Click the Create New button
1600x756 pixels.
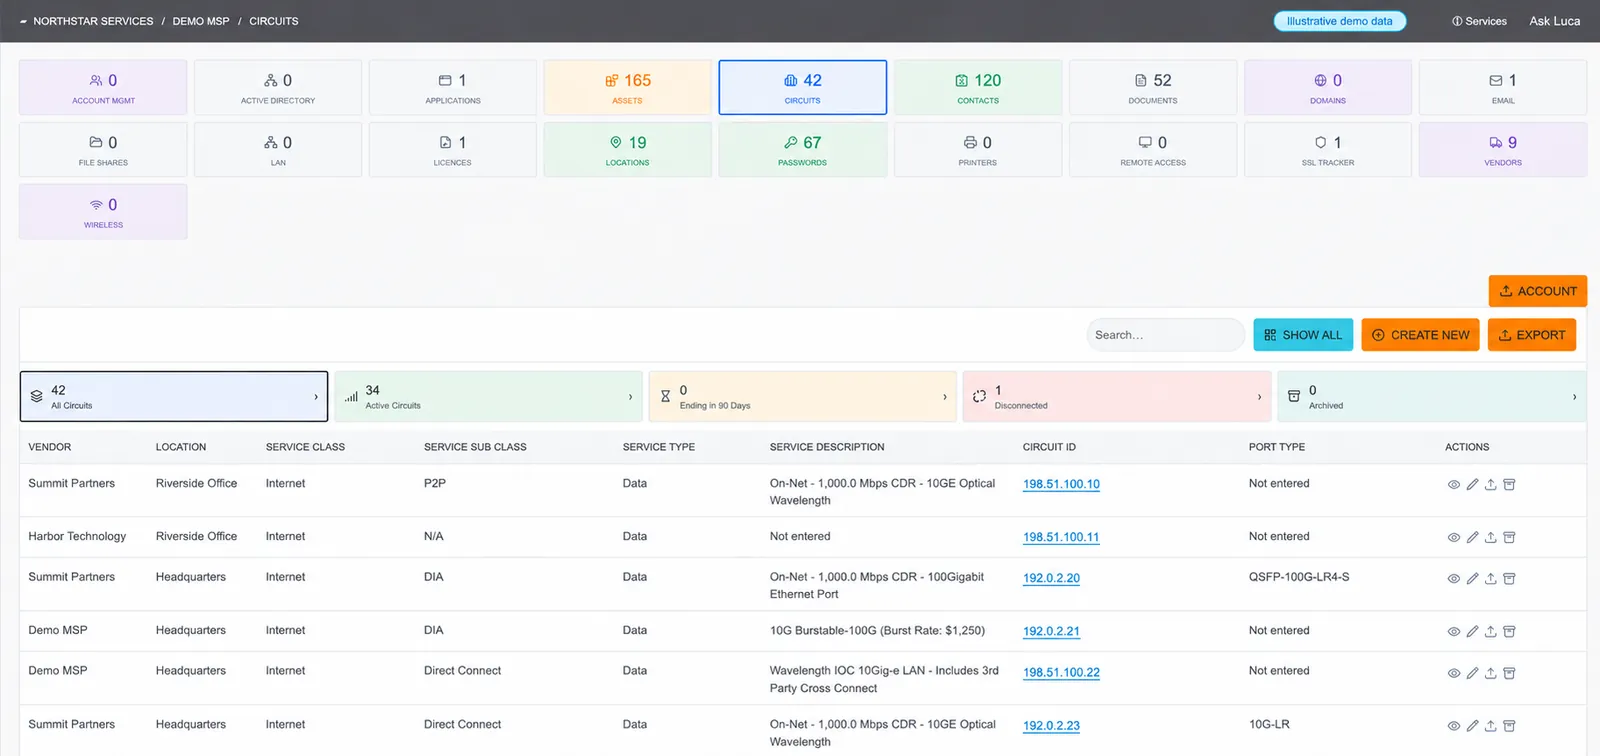(x=1420, y=335)
